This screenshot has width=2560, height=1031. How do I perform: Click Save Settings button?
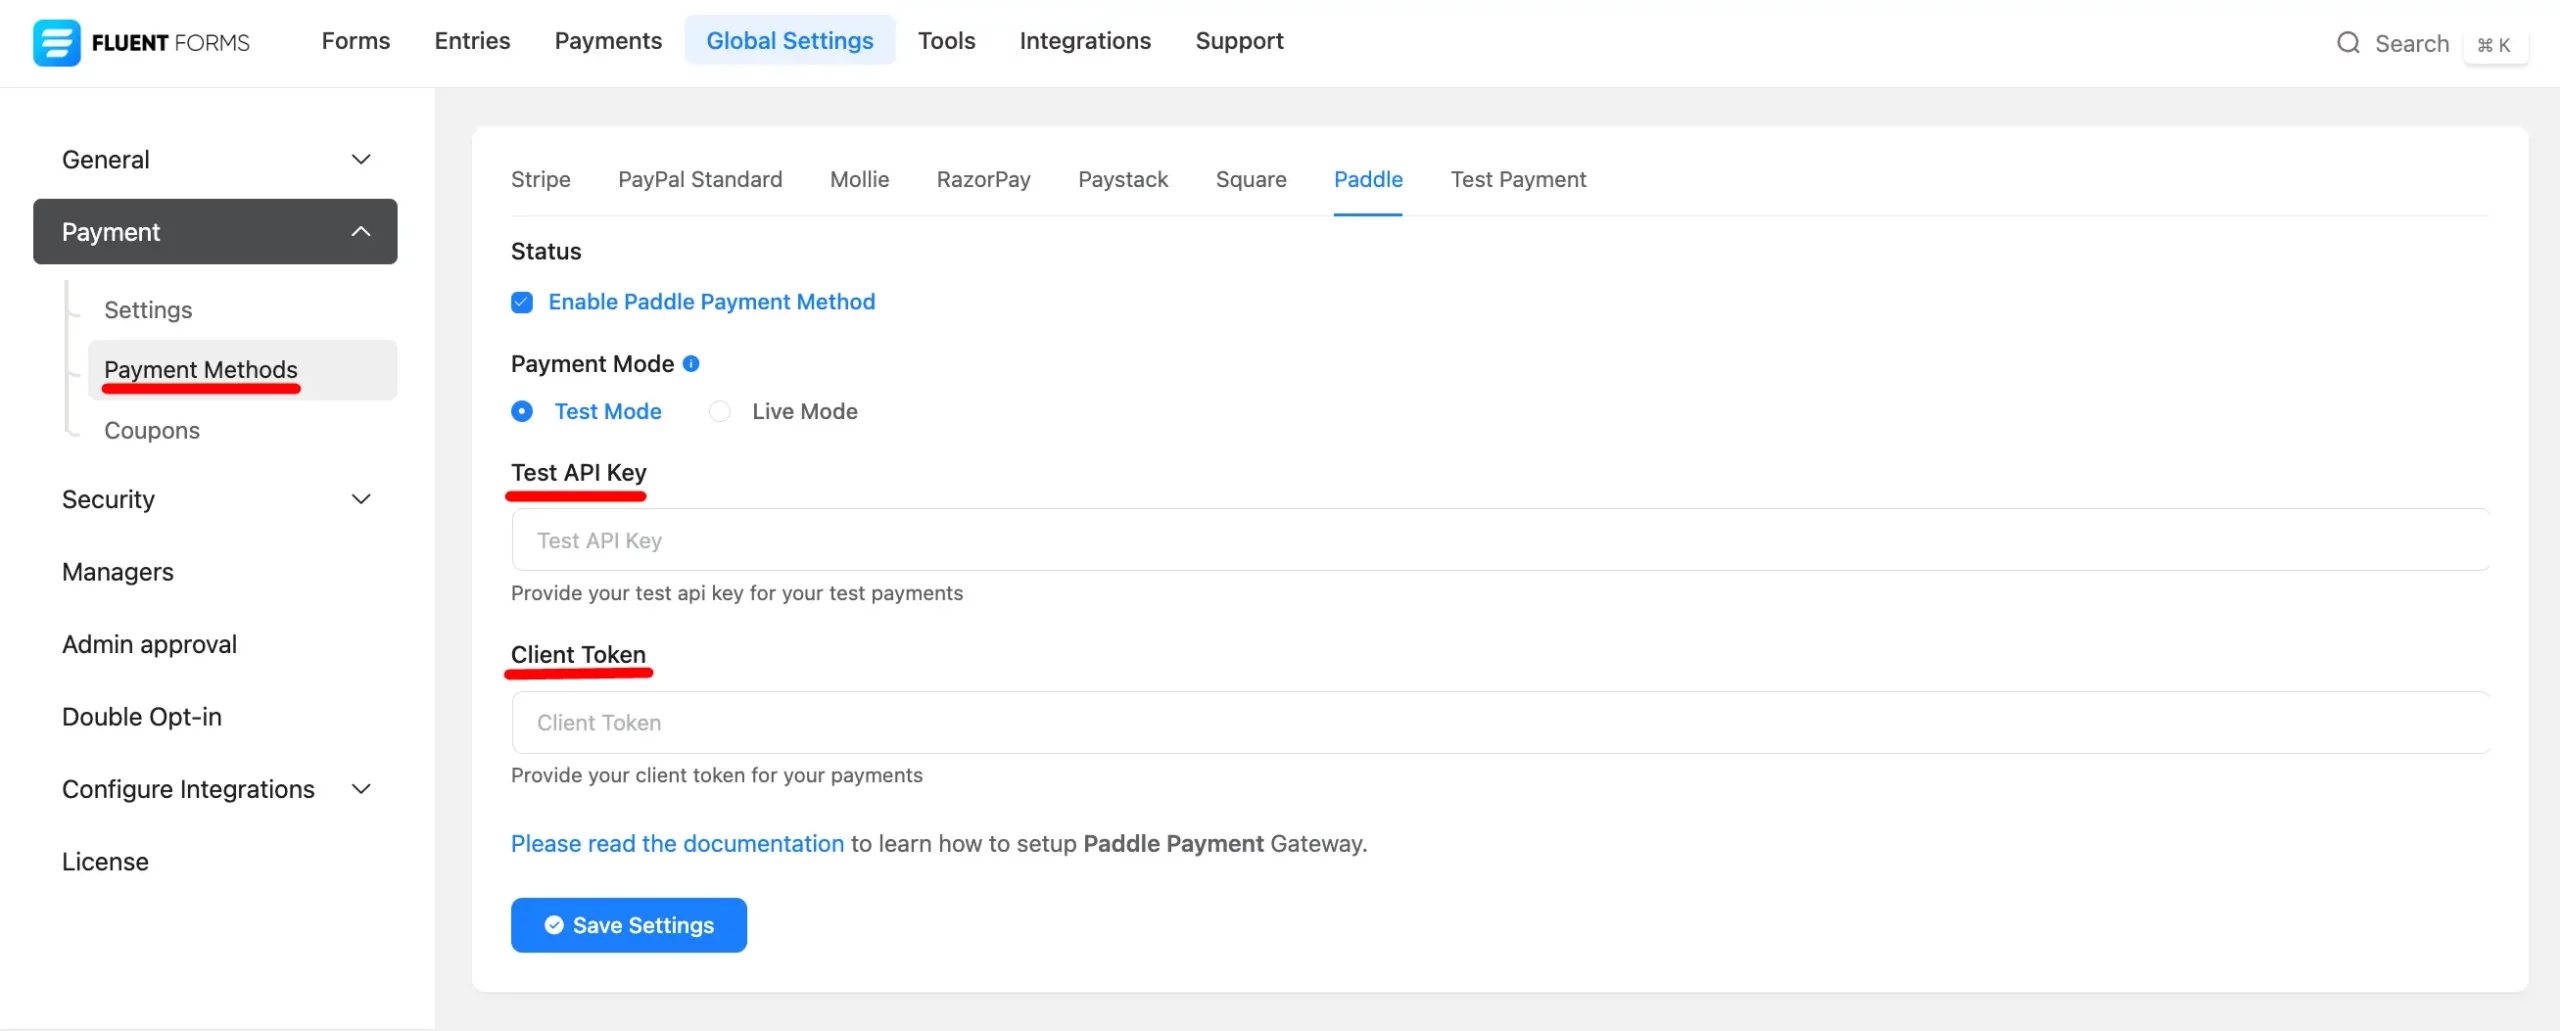click(628, 925)
